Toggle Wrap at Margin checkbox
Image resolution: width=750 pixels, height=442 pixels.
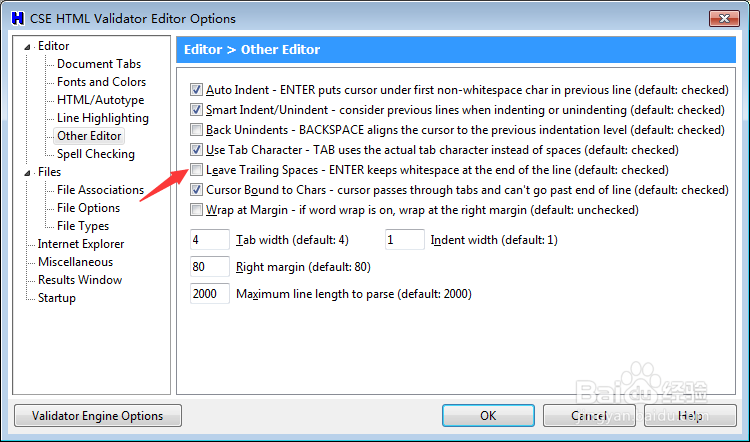(x=196, y=210)
